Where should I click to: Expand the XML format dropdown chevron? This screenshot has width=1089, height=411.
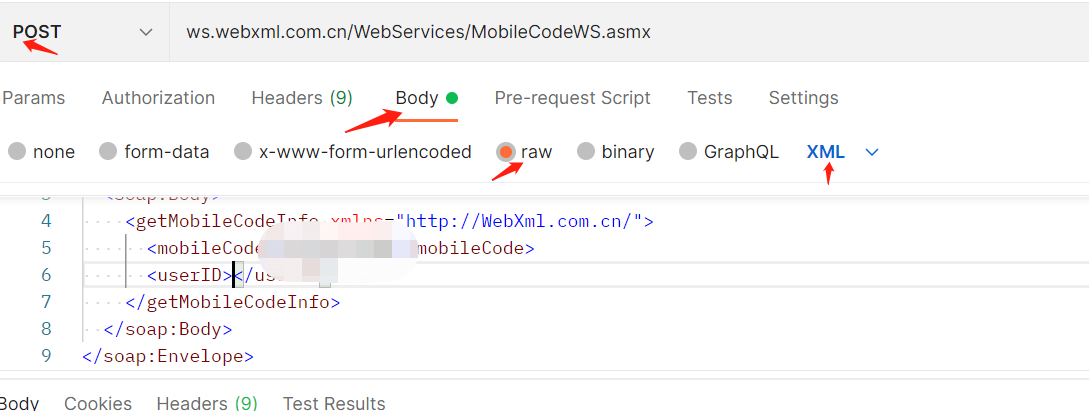[x=871, y=152]
